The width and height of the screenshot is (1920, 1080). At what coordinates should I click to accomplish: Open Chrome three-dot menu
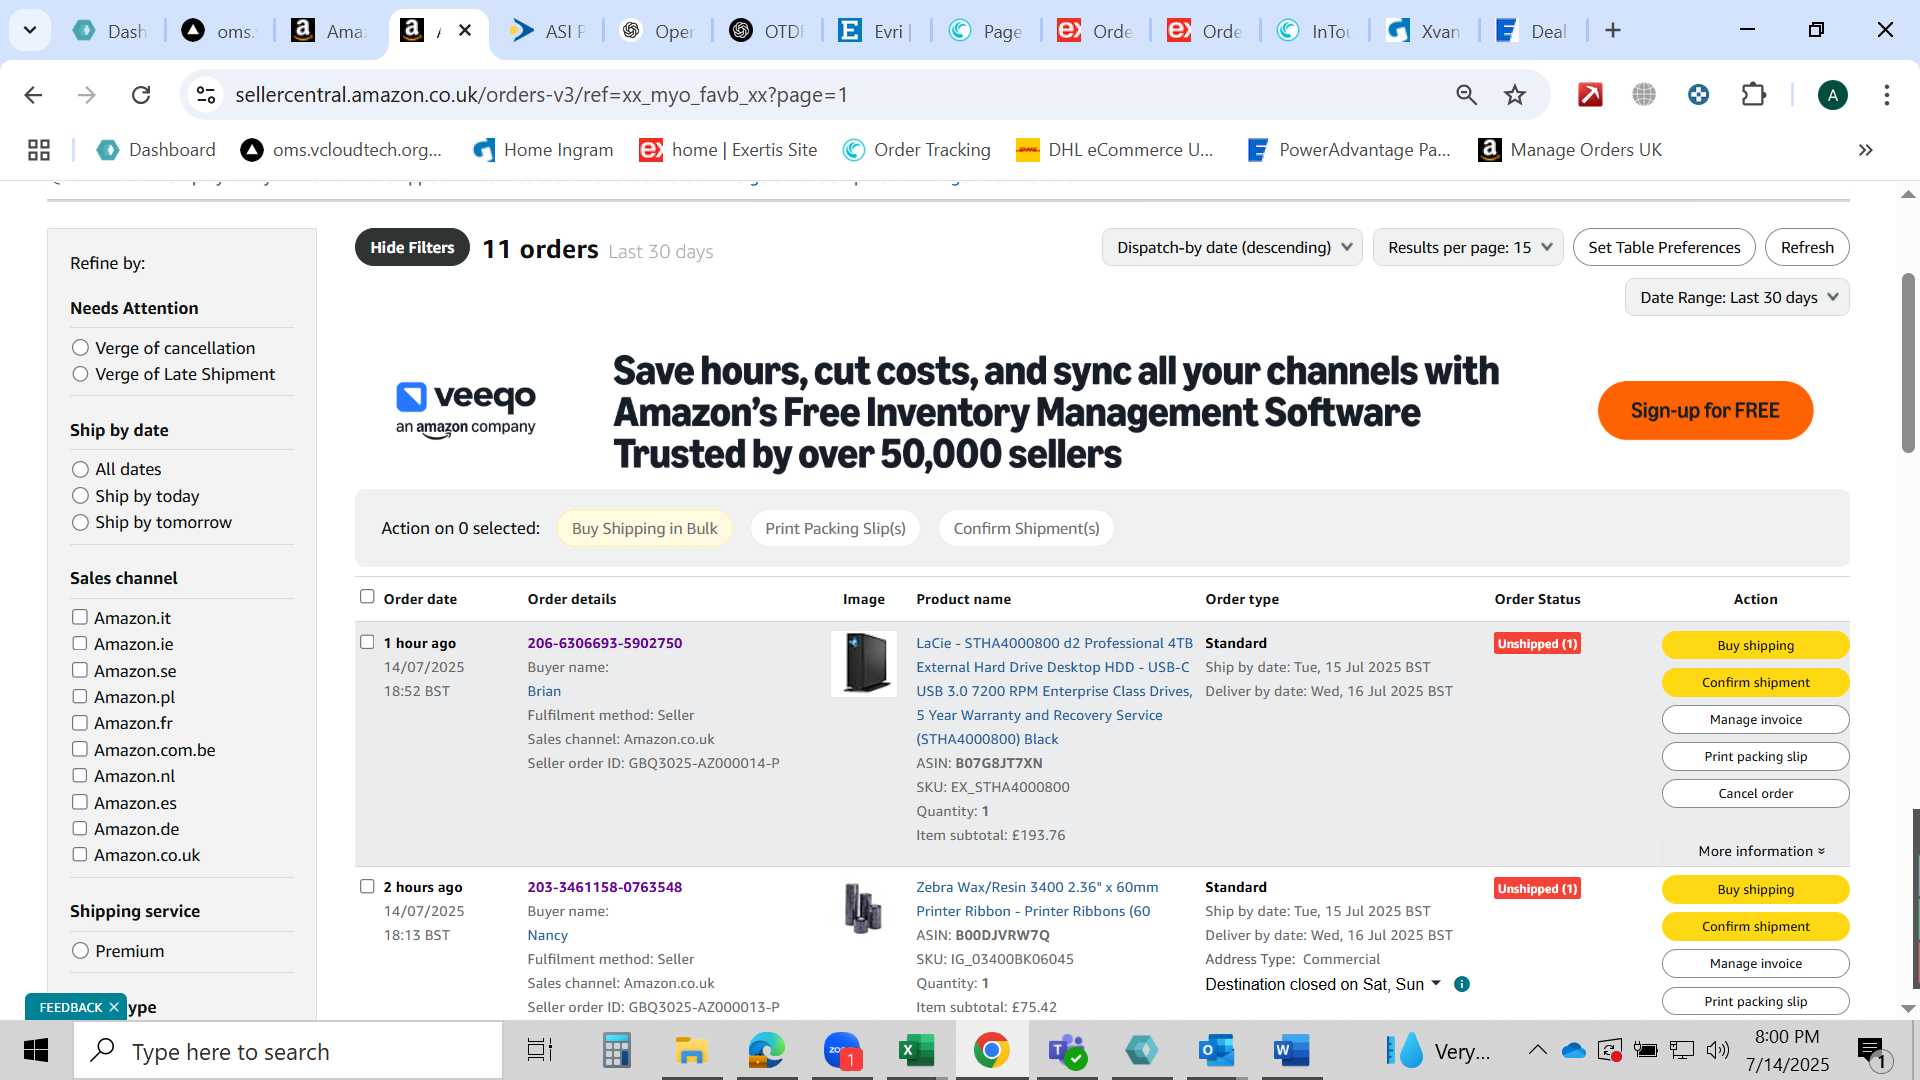(x=1886, y=95)
